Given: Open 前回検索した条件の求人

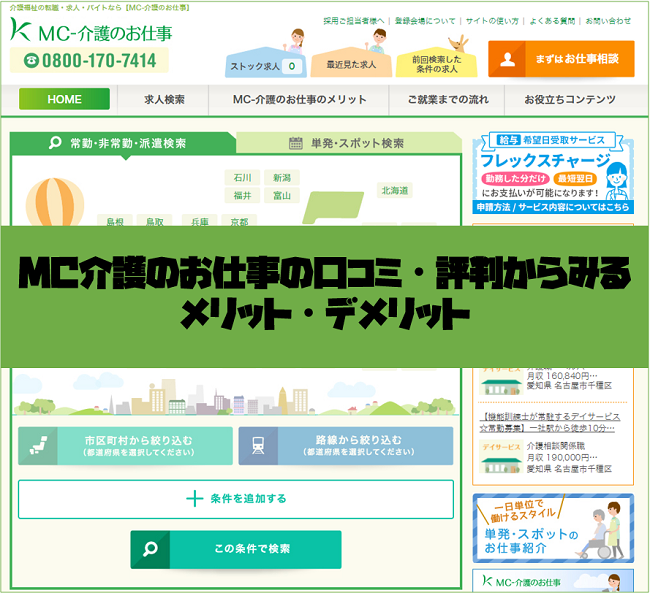Looking at the screenshot, I should [x=437, y=64].
